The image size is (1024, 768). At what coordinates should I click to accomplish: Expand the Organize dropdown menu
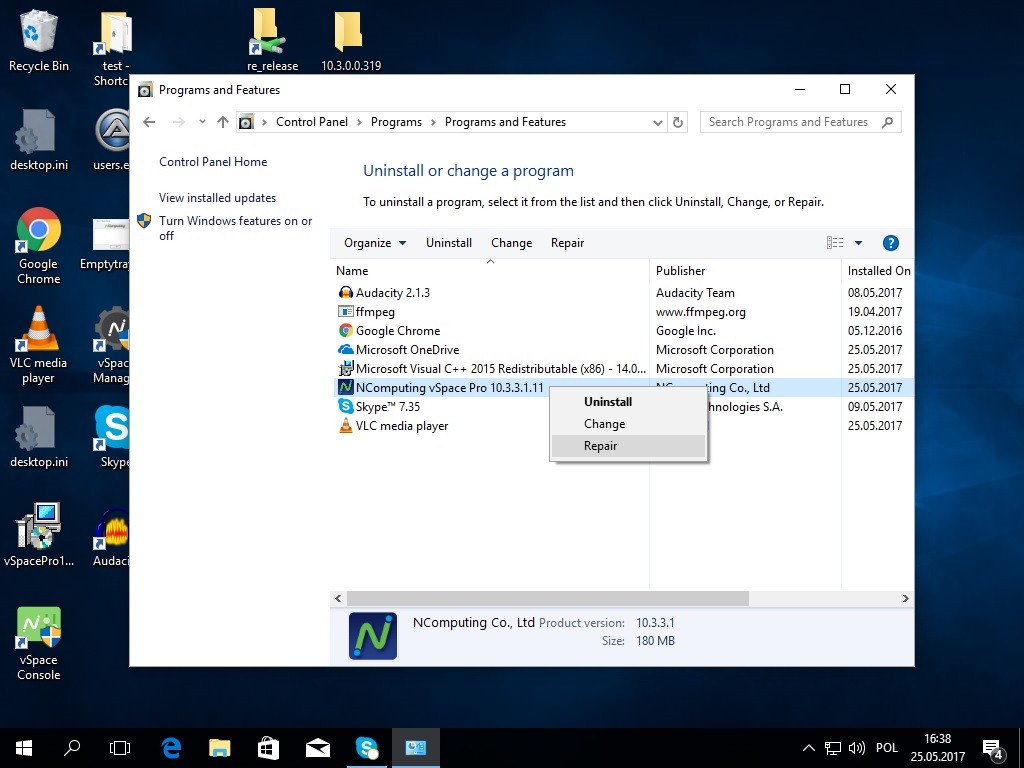375,243
